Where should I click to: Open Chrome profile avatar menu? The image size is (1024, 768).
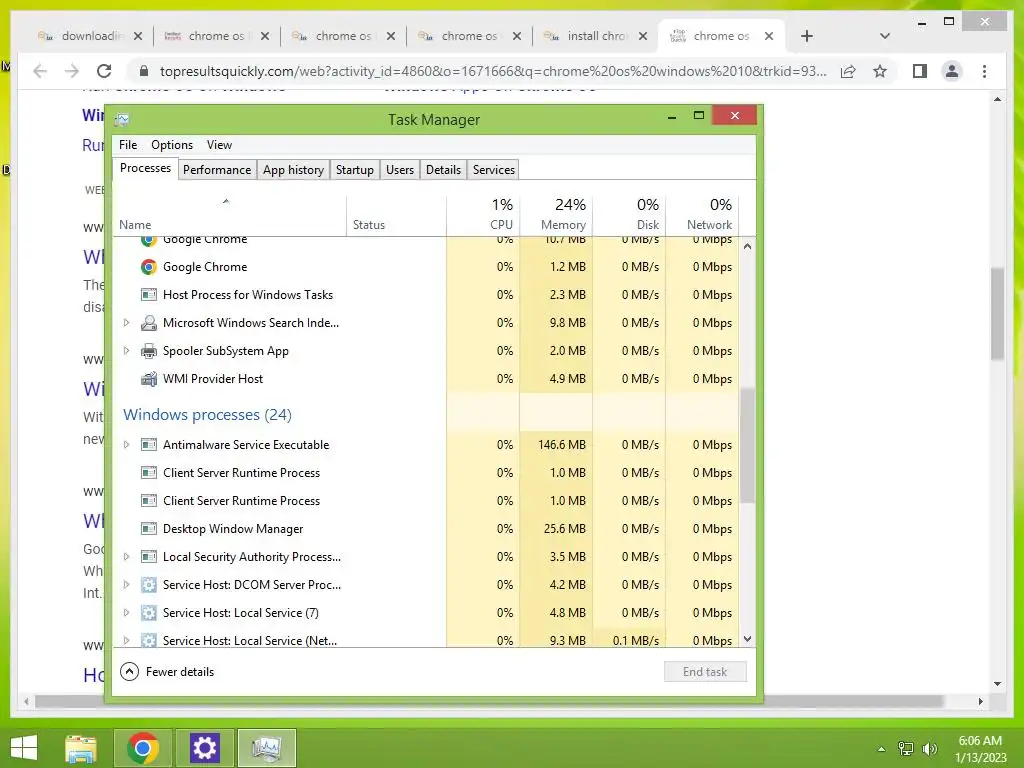click(952, 71)
